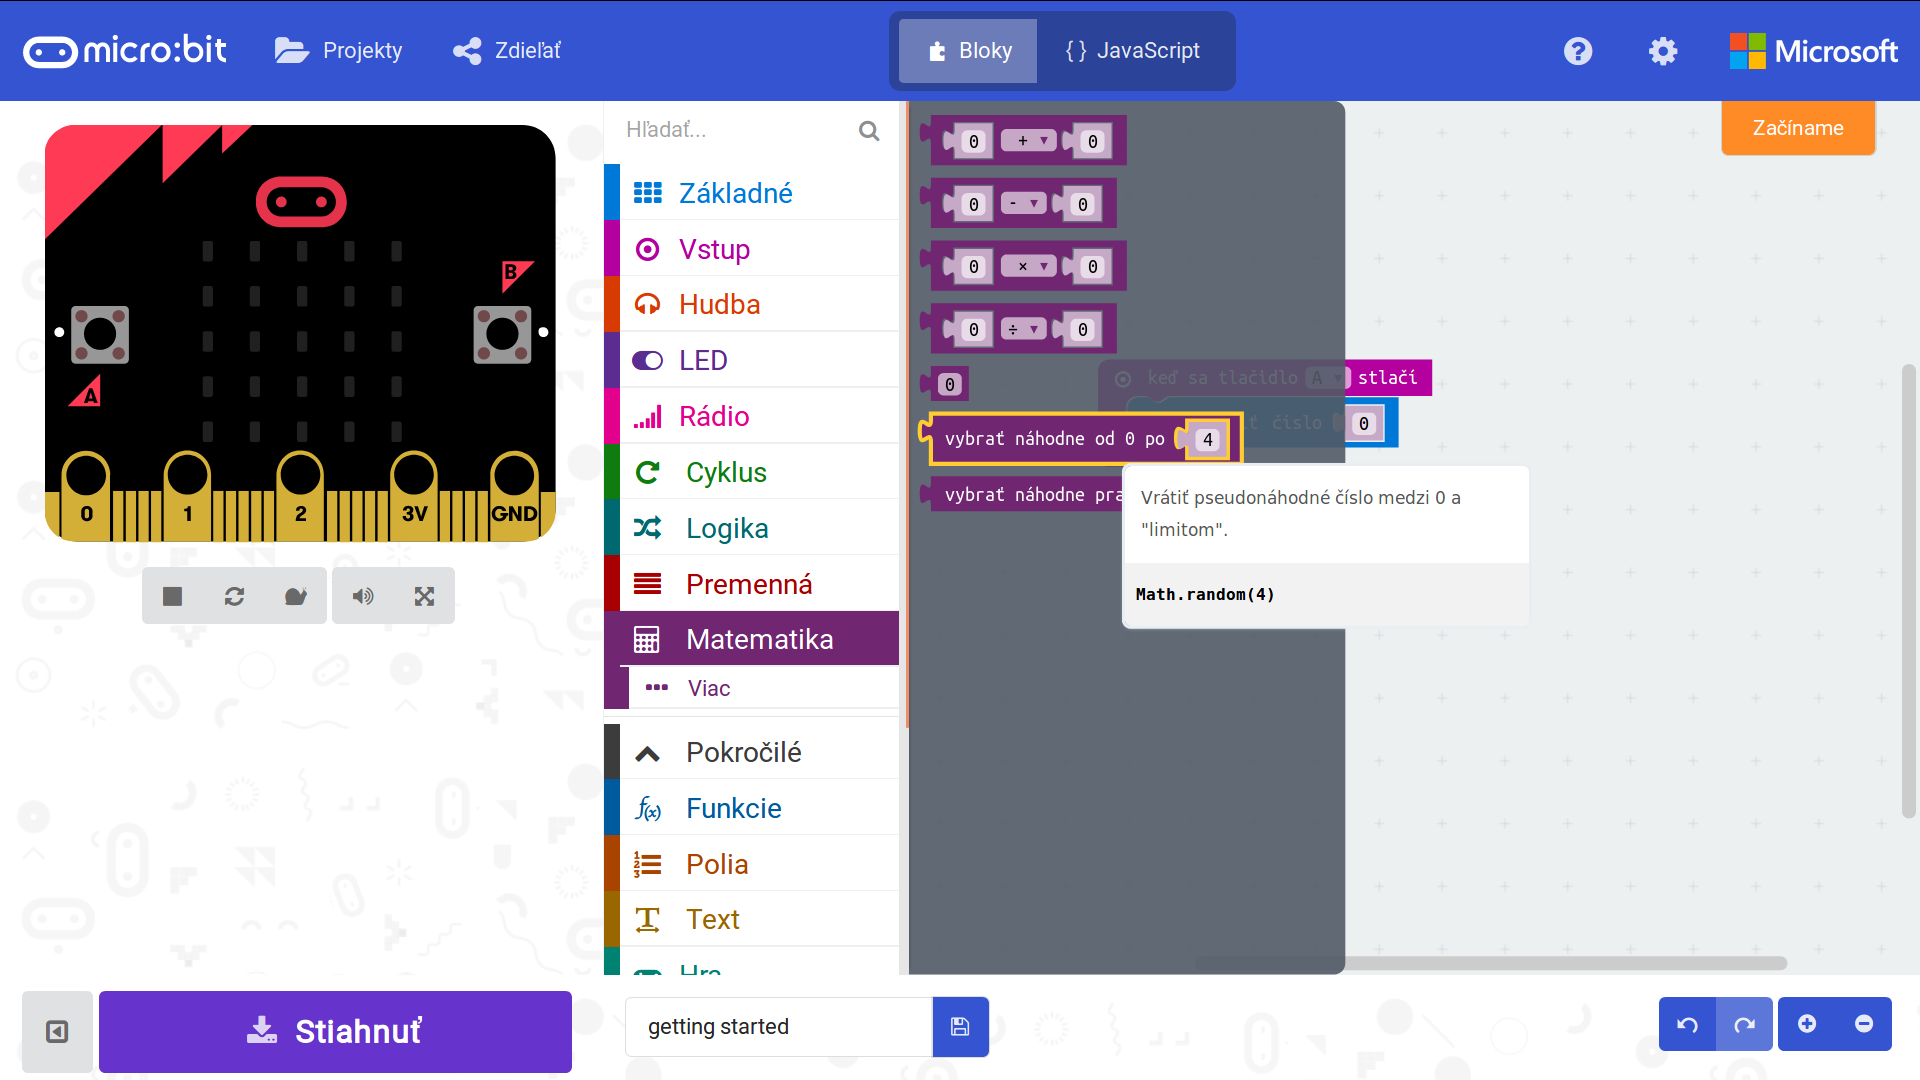Zoom out of the workspace
Screen dimensions: 1920x1080
[1864, 1024]
